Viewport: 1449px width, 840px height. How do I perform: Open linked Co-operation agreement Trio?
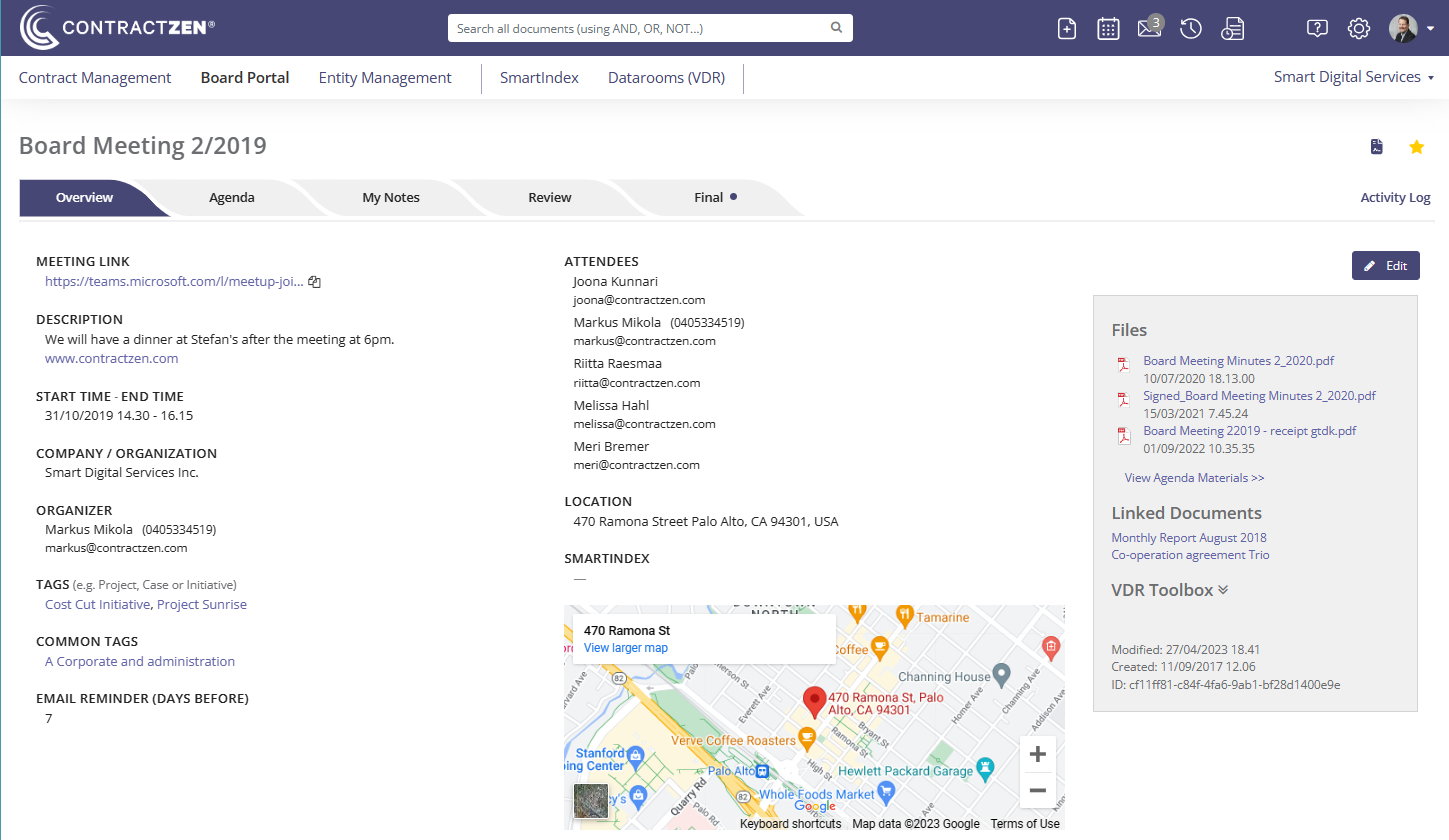1190,555
